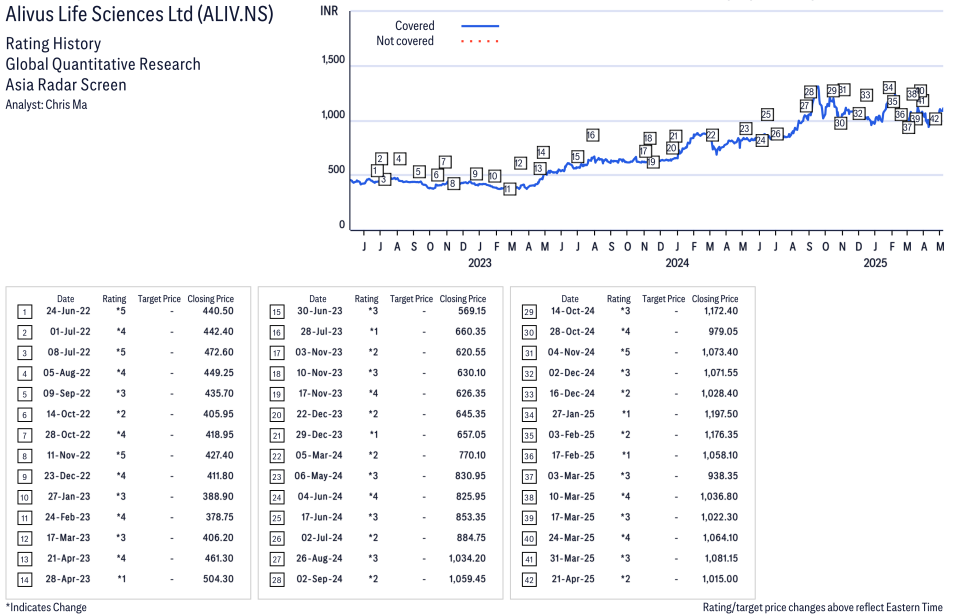Click chart marker 33 on the price chart
The height and width of the screenshot is (614, 954).
pos(866,95)
